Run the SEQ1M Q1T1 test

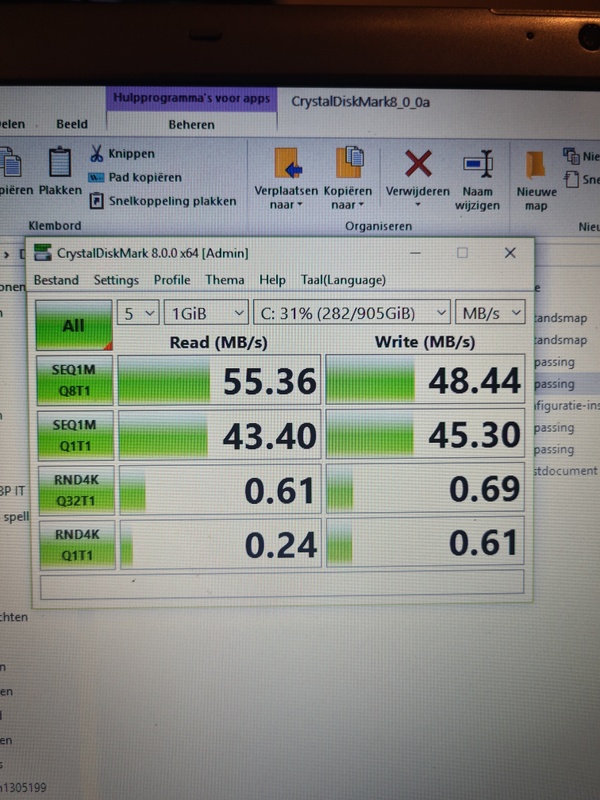point(75,435)
